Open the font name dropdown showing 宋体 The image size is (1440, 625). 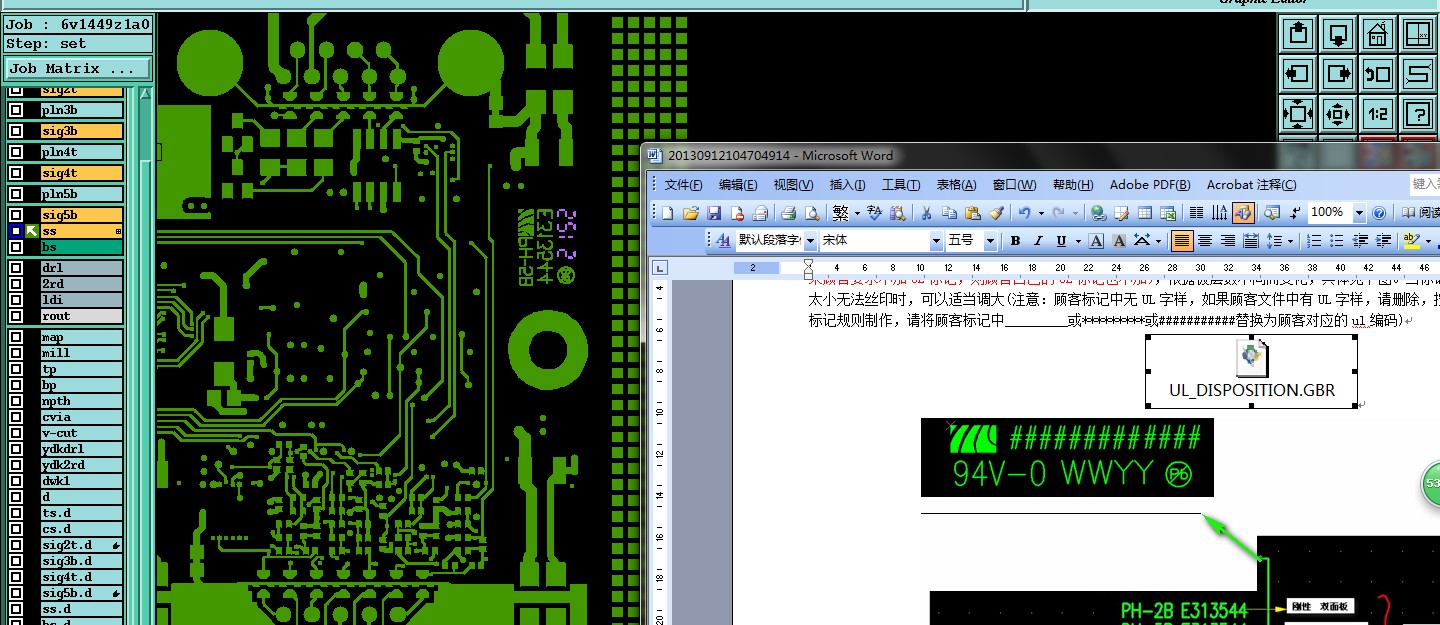(x=937, y=241)
